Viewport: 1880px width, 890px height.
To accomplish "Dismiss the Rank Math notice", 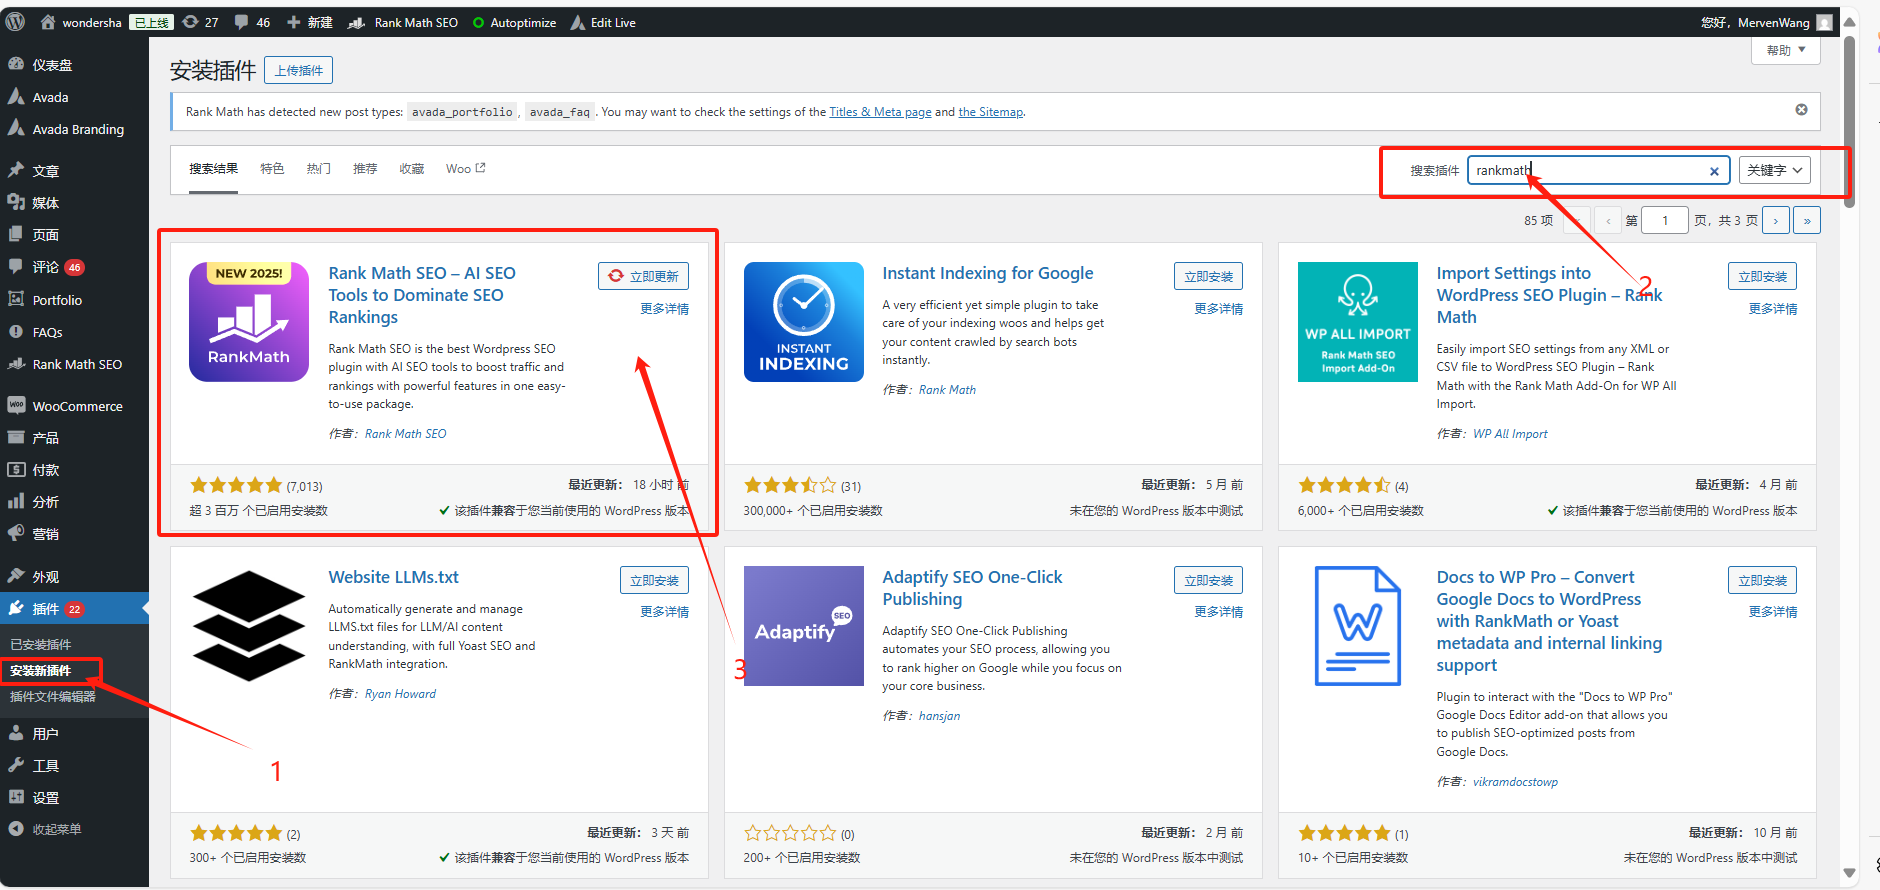I will pyautogui.click(x=1801, y=110).
